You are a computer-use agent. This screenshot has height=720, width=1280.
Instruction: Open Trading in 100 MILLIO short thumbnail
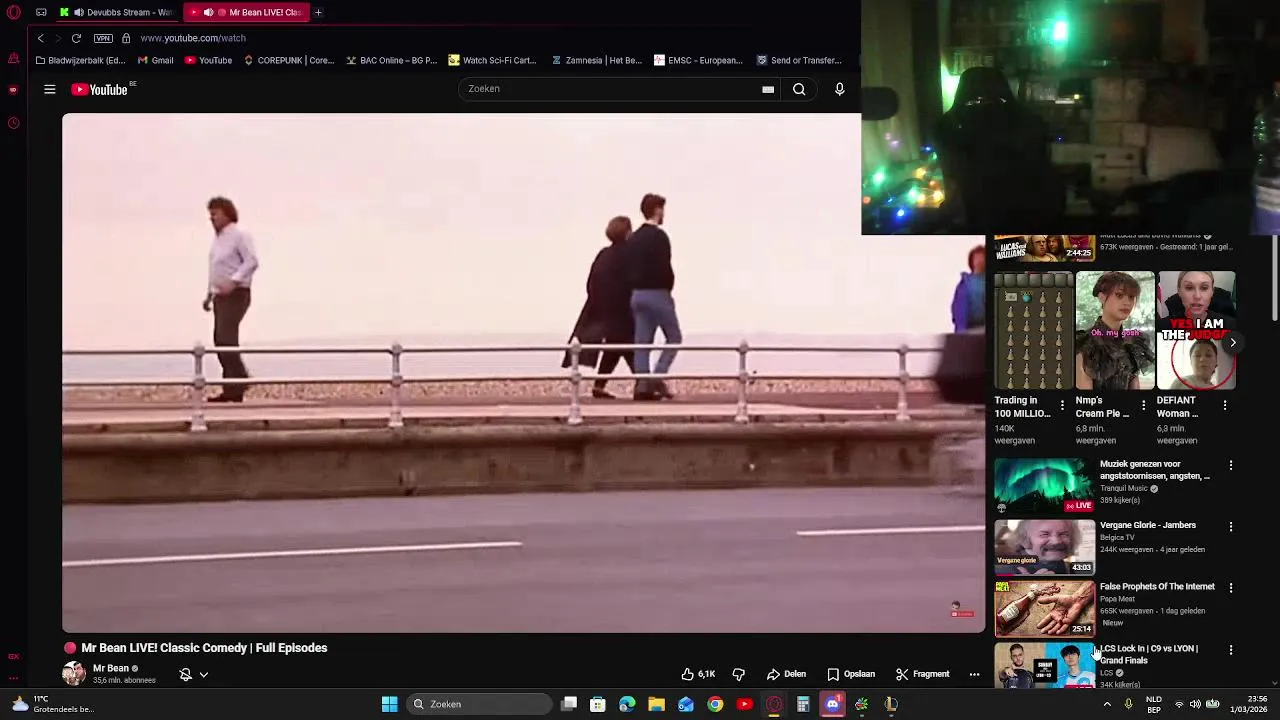[1033, 330]
